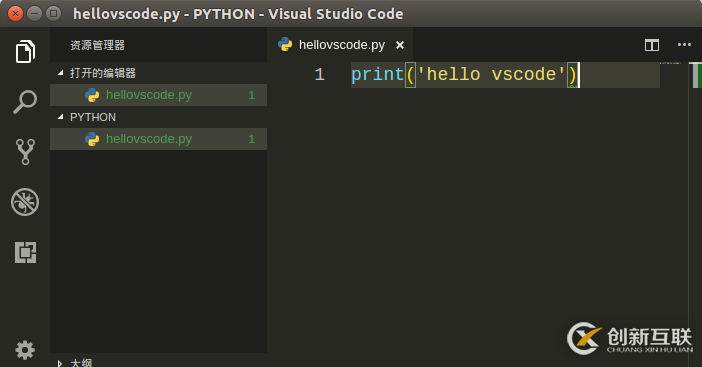
Task: Open the Source Control view icon
Action: [25, 152]
